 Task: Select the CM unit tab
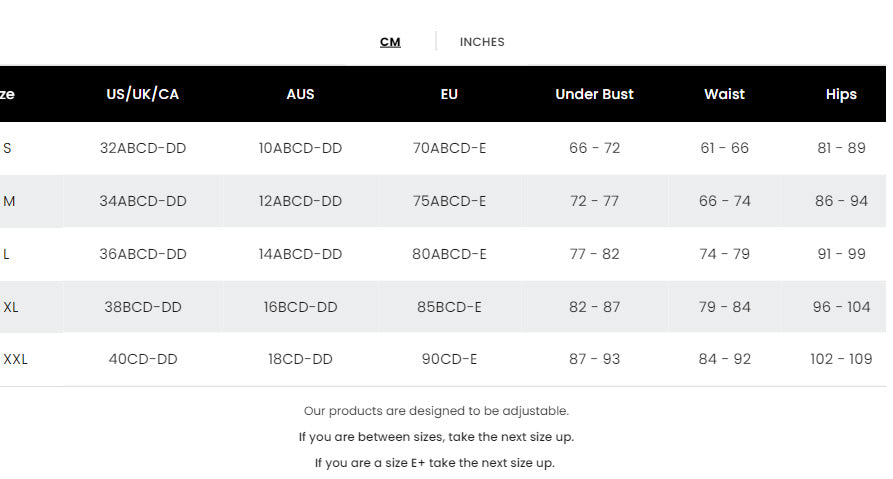(390, 42)
